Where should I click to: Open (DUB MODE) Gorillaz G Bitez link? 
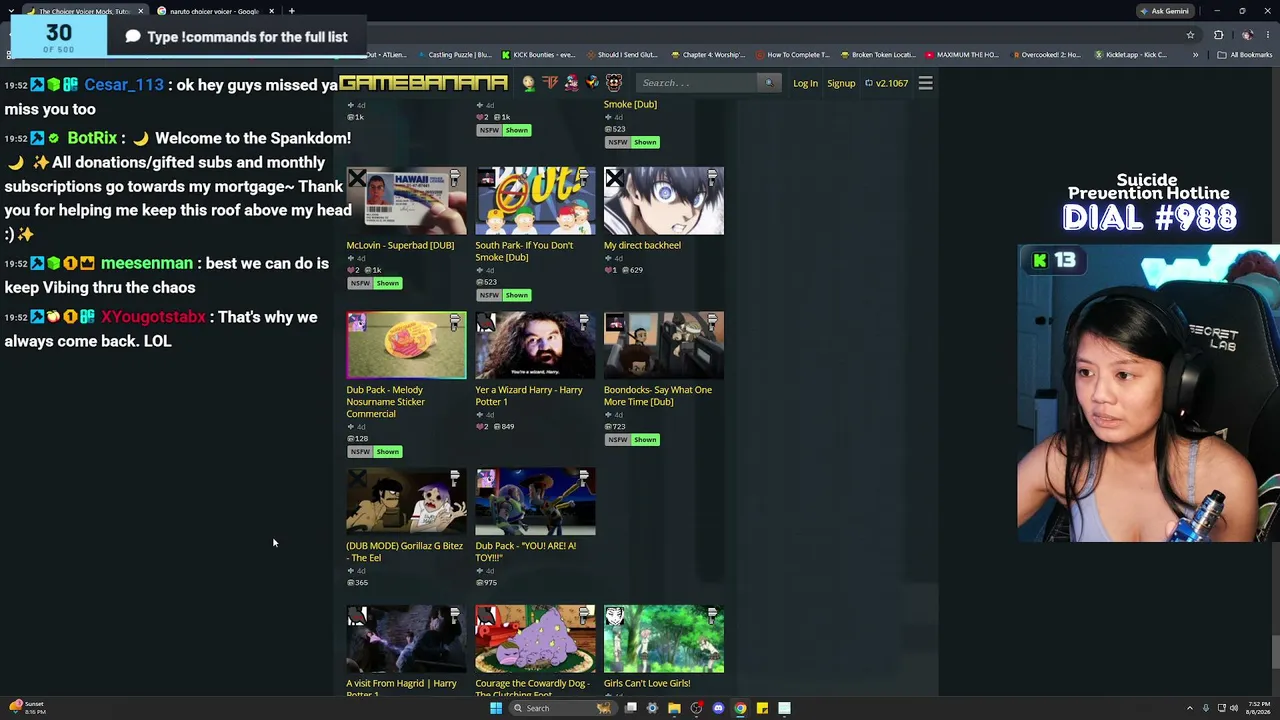(x=405, y=551)
